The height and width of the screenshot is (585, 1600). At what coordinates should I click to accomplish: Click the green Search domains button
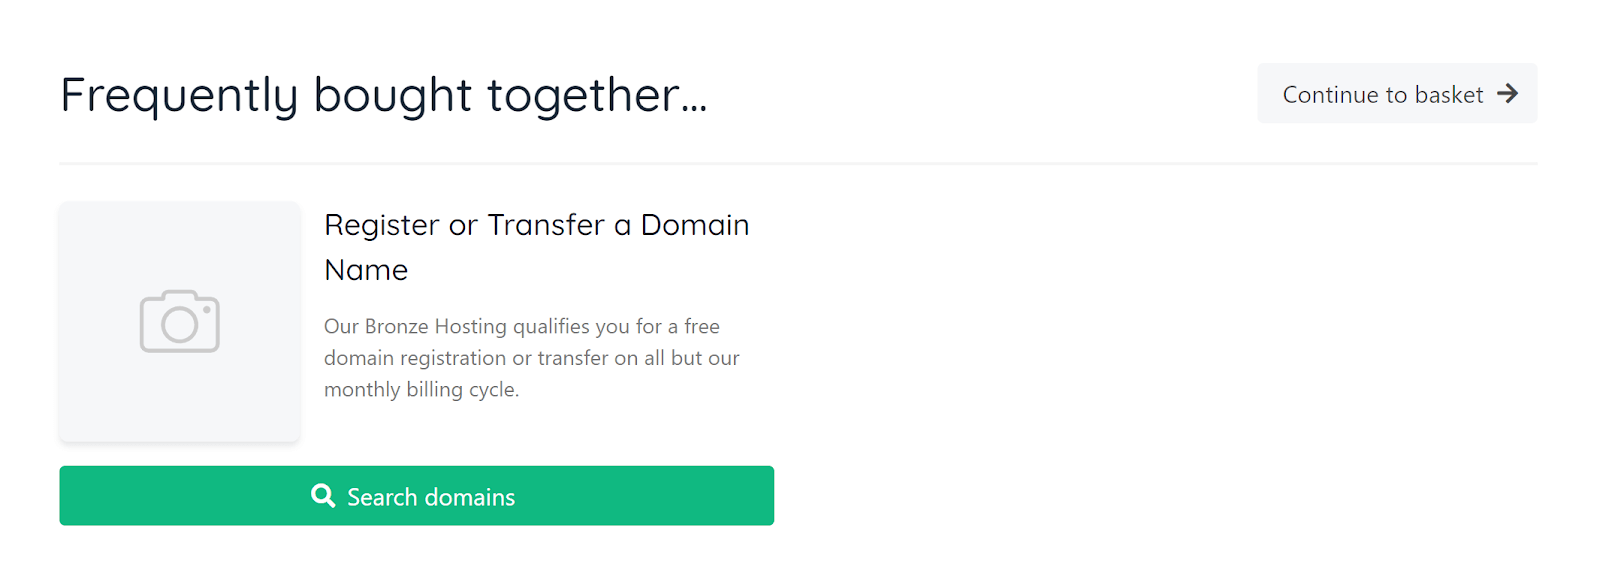[x=416, y=495]
